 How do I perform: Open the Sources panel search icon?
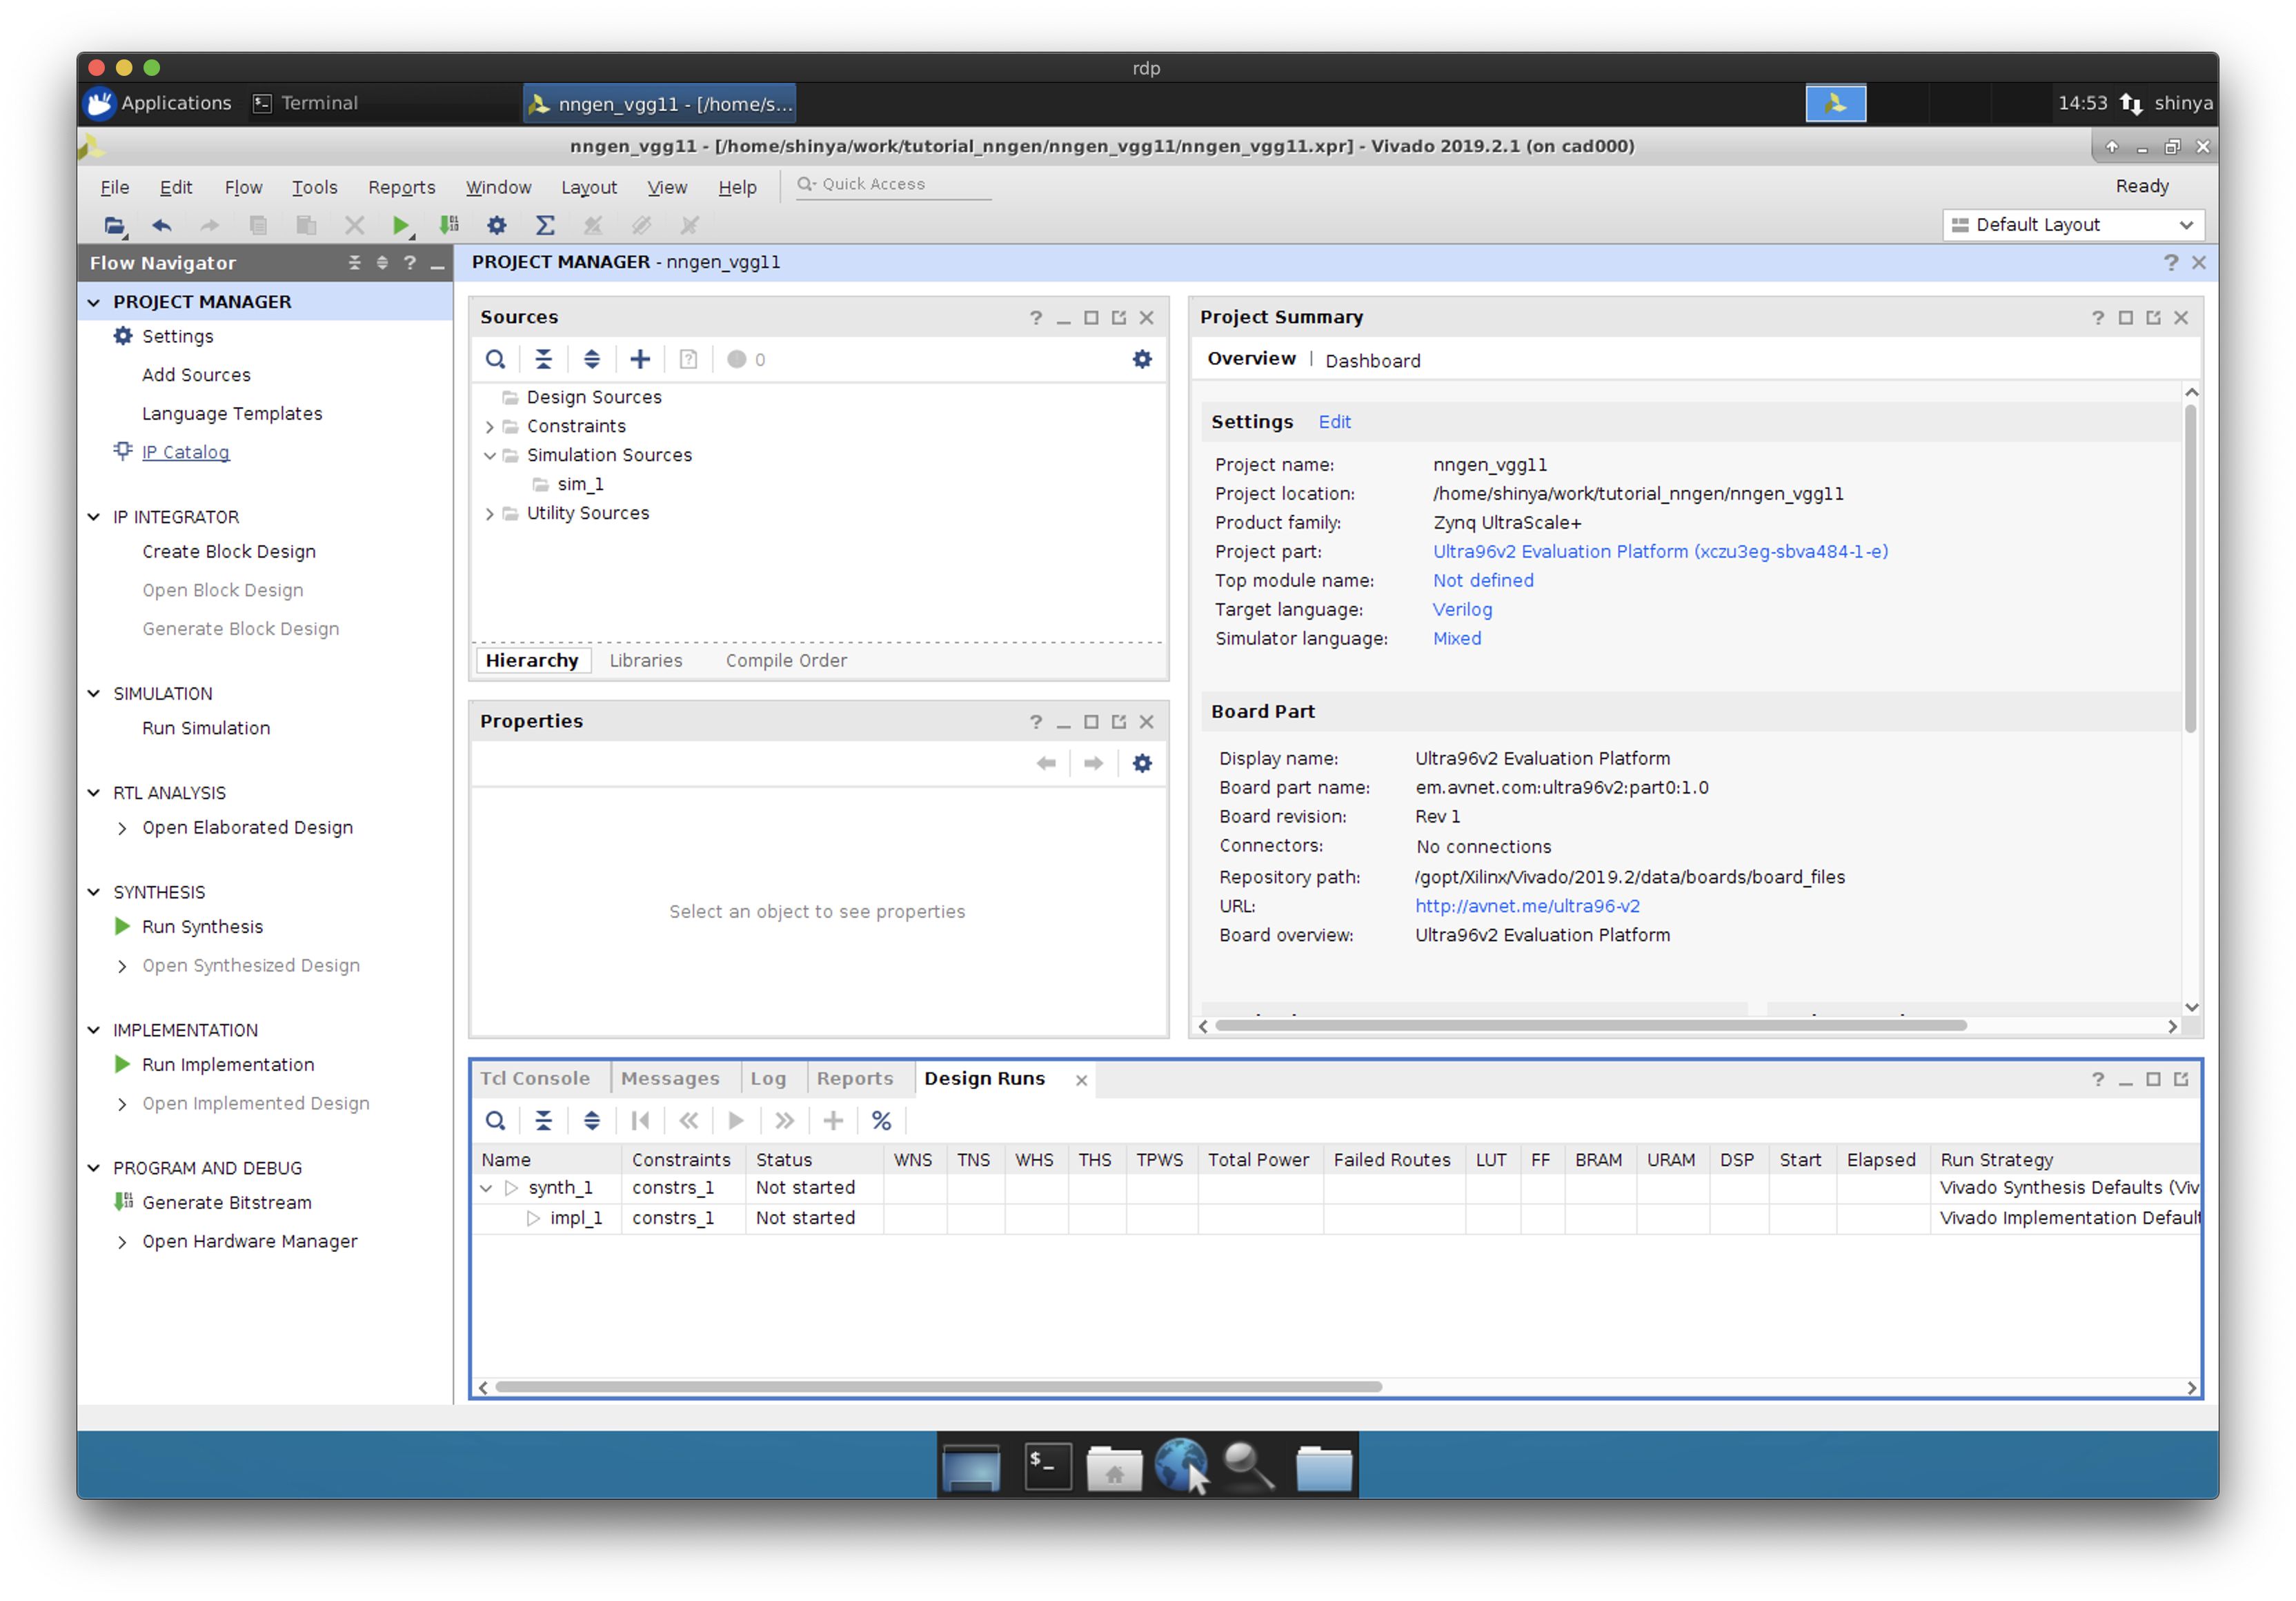point(495,359)
